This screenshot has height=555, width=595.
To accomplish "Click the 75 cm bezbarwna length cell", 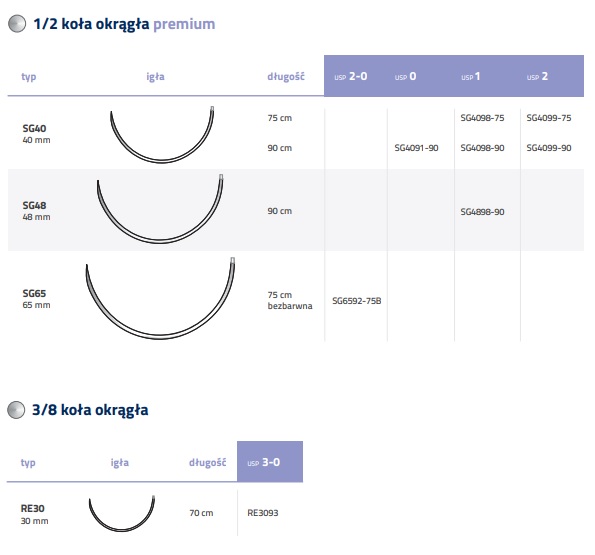I will point(290,300).
